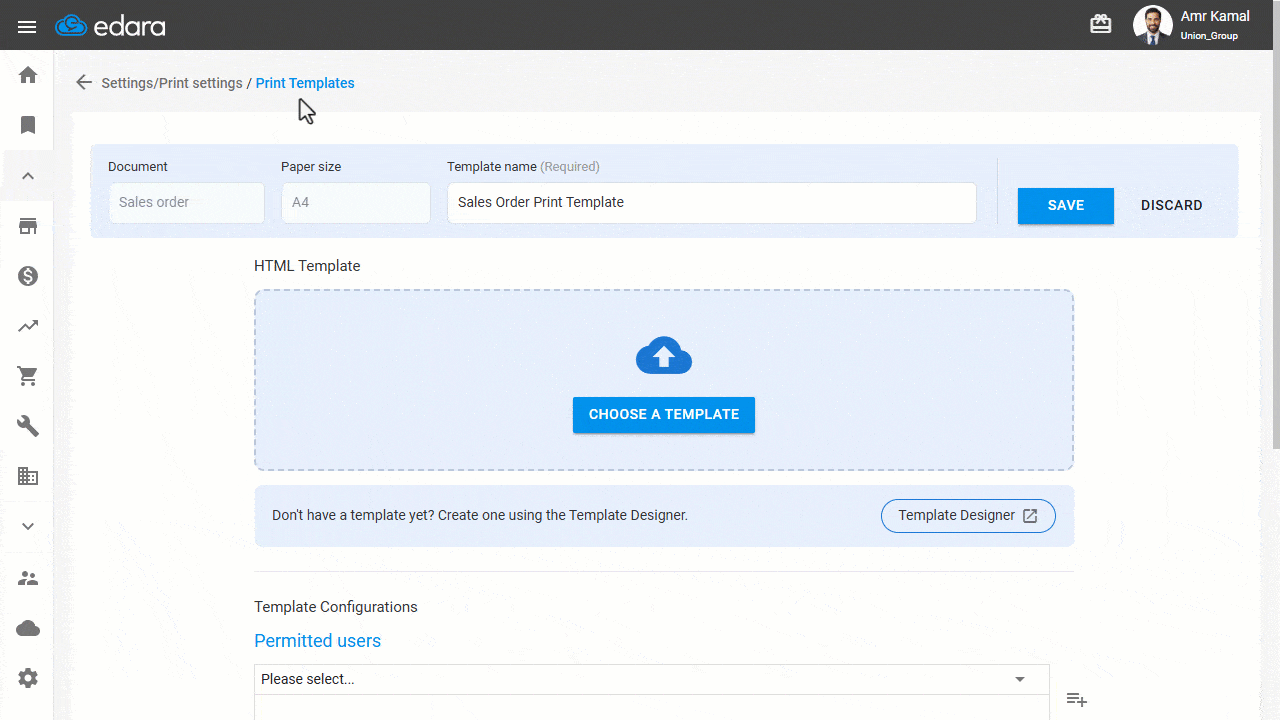
Task: Open the hamburger main menu
Action: pyautogui.click(x=27, y=26)
